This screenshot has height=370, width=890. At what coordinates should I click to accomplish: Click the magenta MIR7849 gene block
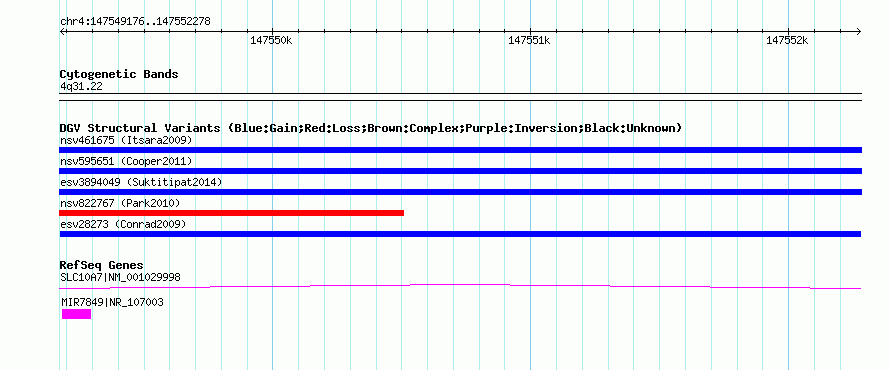(x=77, y=314)
